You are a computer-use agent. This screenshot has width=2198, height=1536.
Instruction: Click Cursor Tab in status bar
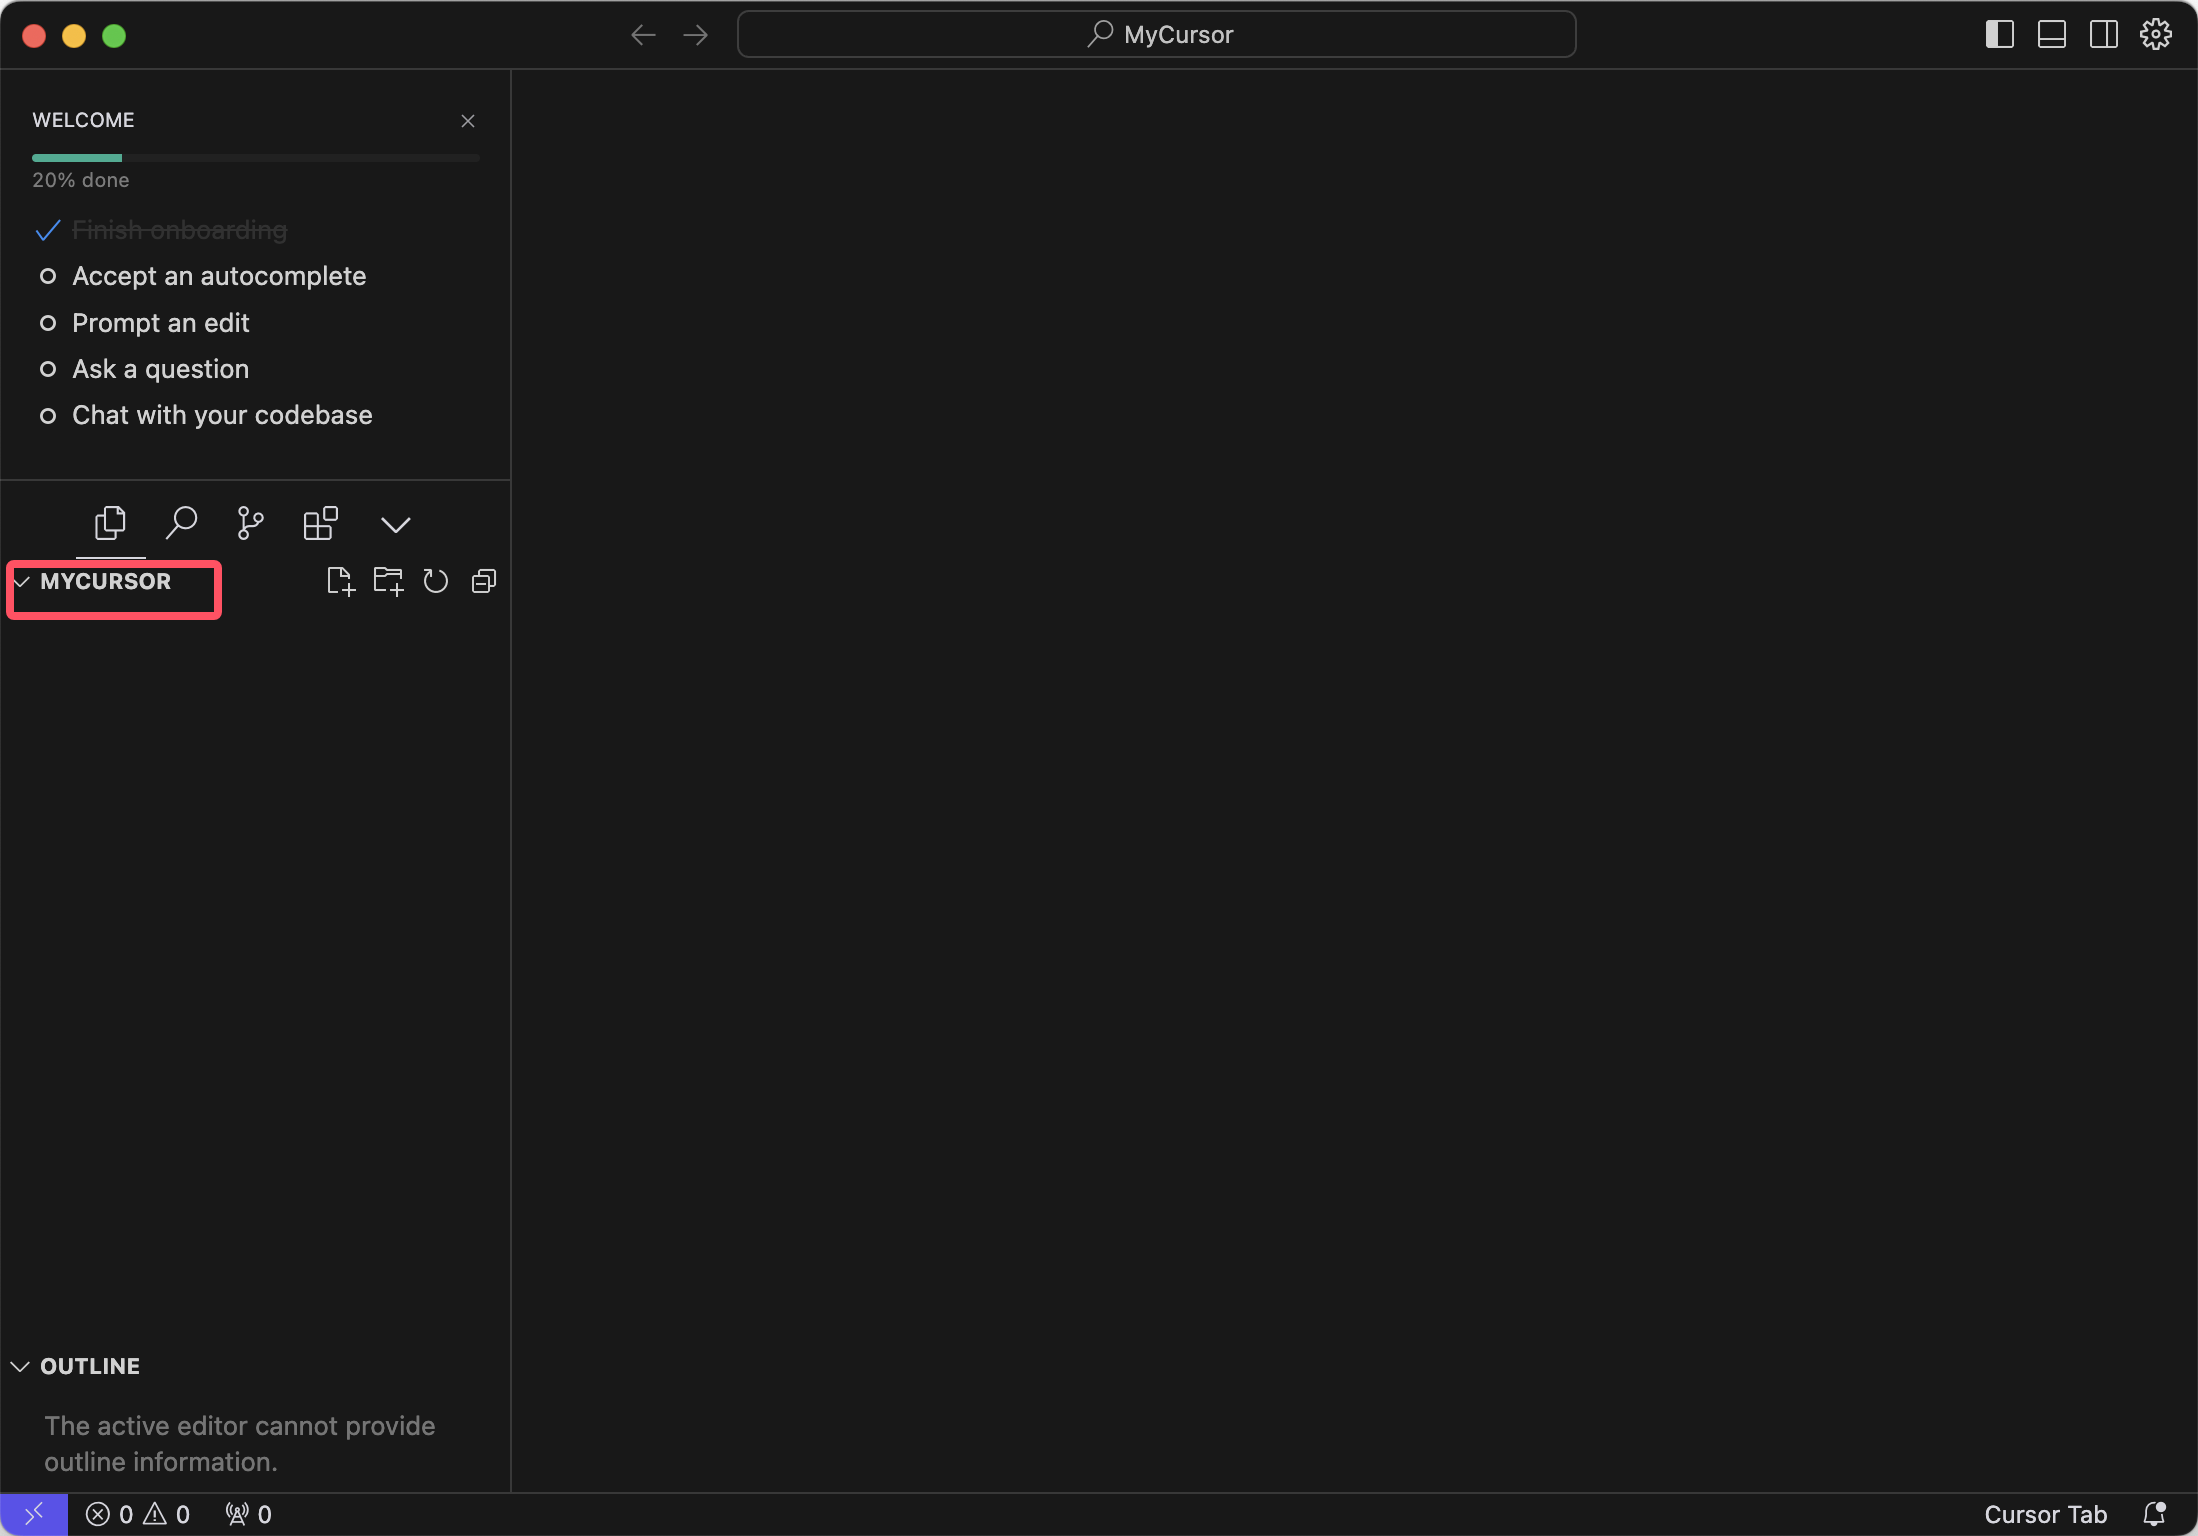click(2045, 1514)
